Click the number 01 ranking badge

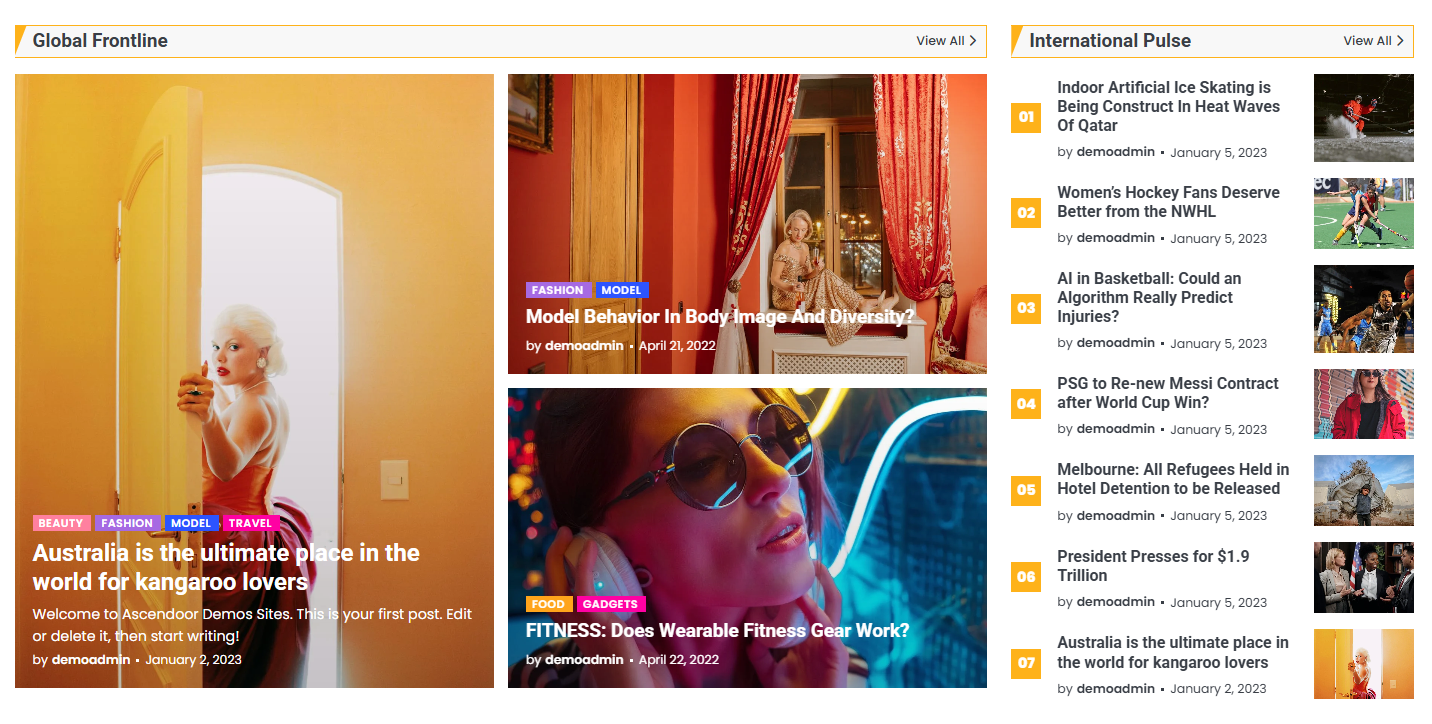tap(1026, 118)
